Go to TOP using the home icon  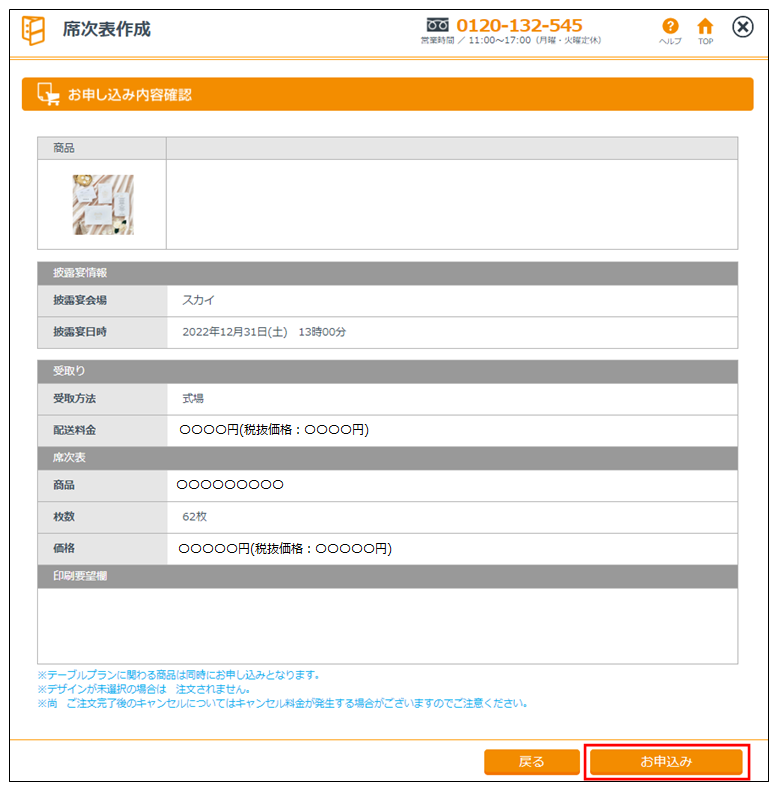tap(706, 27)
